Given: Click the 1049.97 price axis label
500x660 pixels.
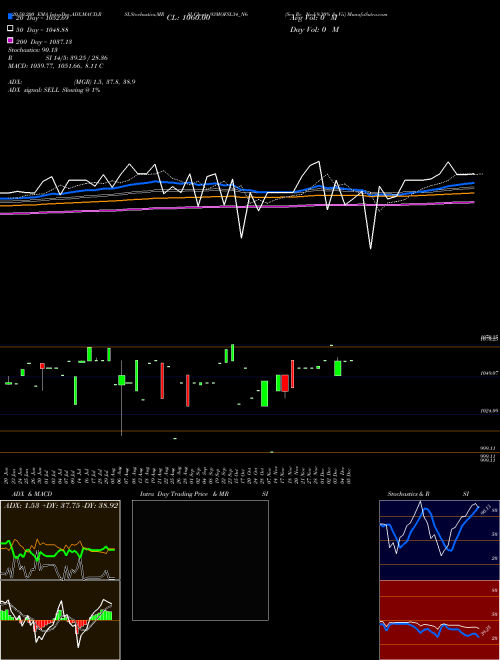Looking at the screenshot, I should tap(490, 373).
